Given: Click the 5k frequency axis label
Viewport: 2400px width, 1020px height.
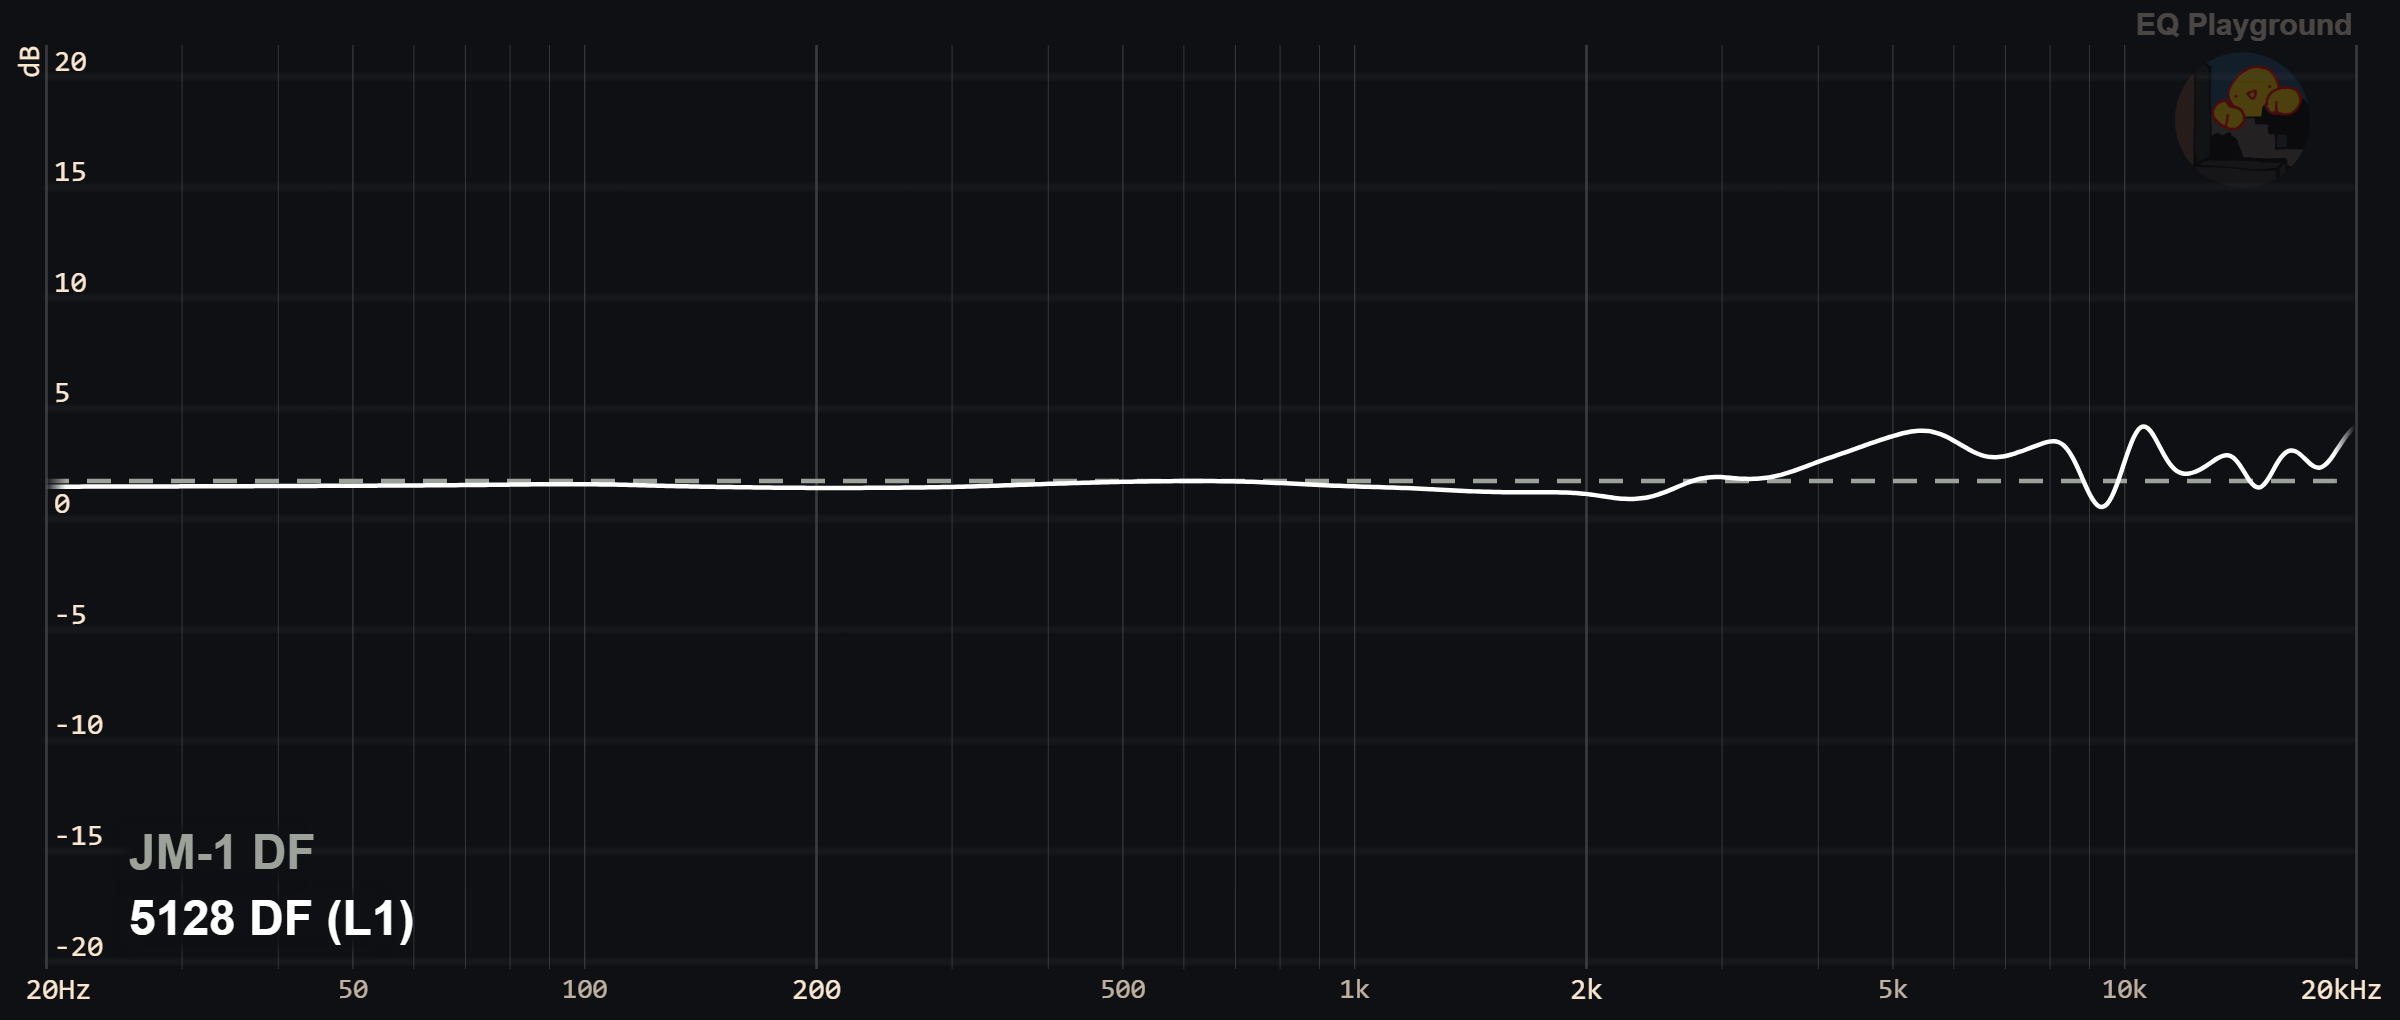Looking at the screenshot, I should click(1892, 990).
